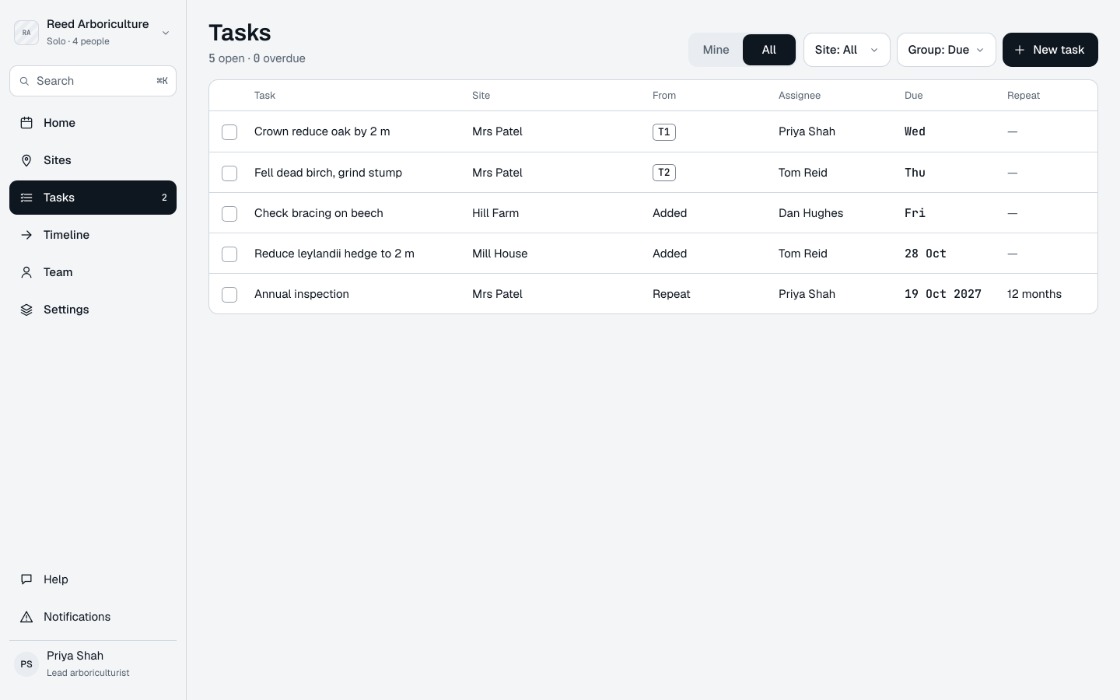This screenshot has width=1120, height=700.
Task: Click the Notifications warning triangle icon
Action: pyautogui.click(x=26, y=616)
